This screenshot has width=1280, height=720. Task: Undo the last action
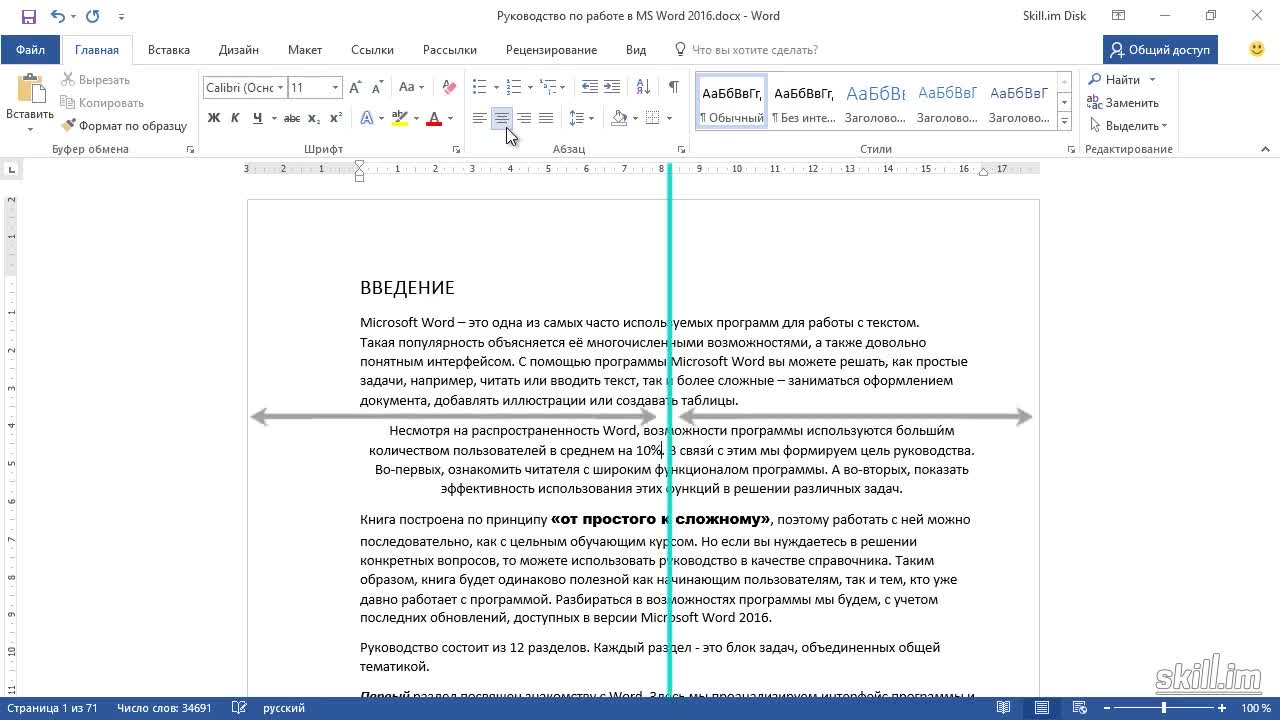pos(57,16)
